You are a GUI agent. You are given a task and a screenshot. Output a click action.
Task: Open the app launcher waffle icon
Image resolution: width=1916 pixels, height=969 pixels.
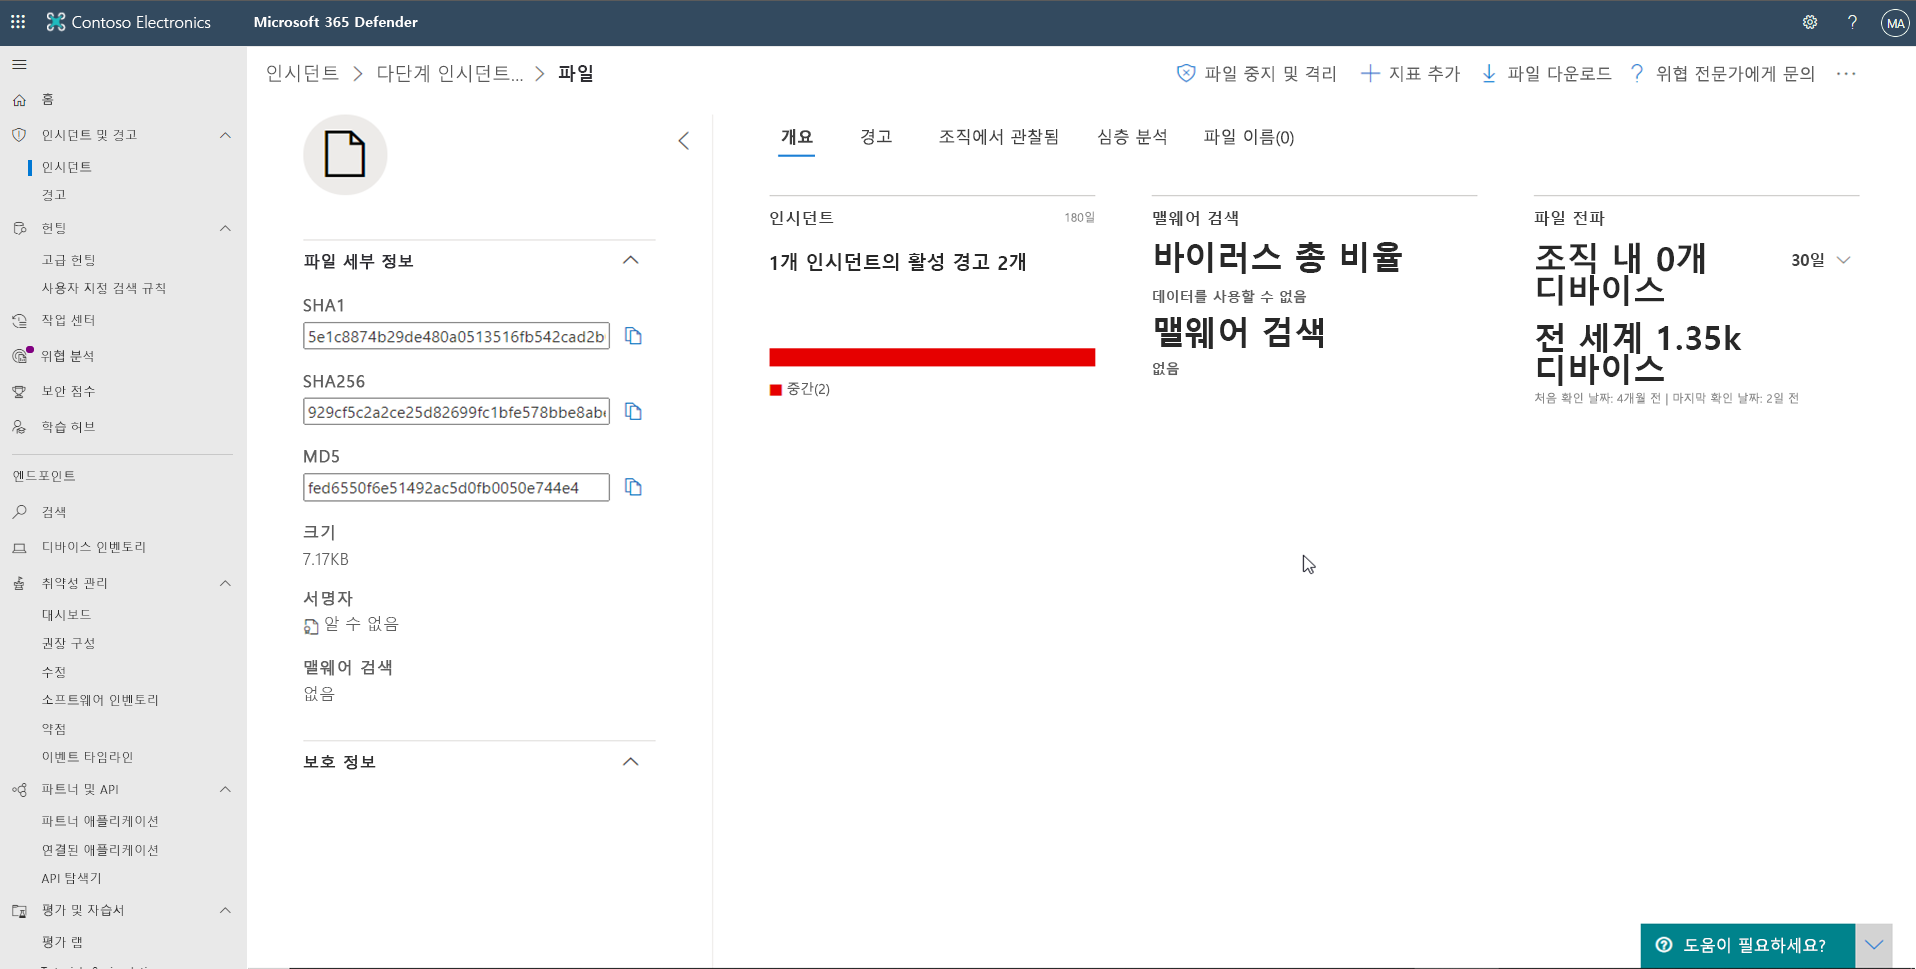[18, 21]
